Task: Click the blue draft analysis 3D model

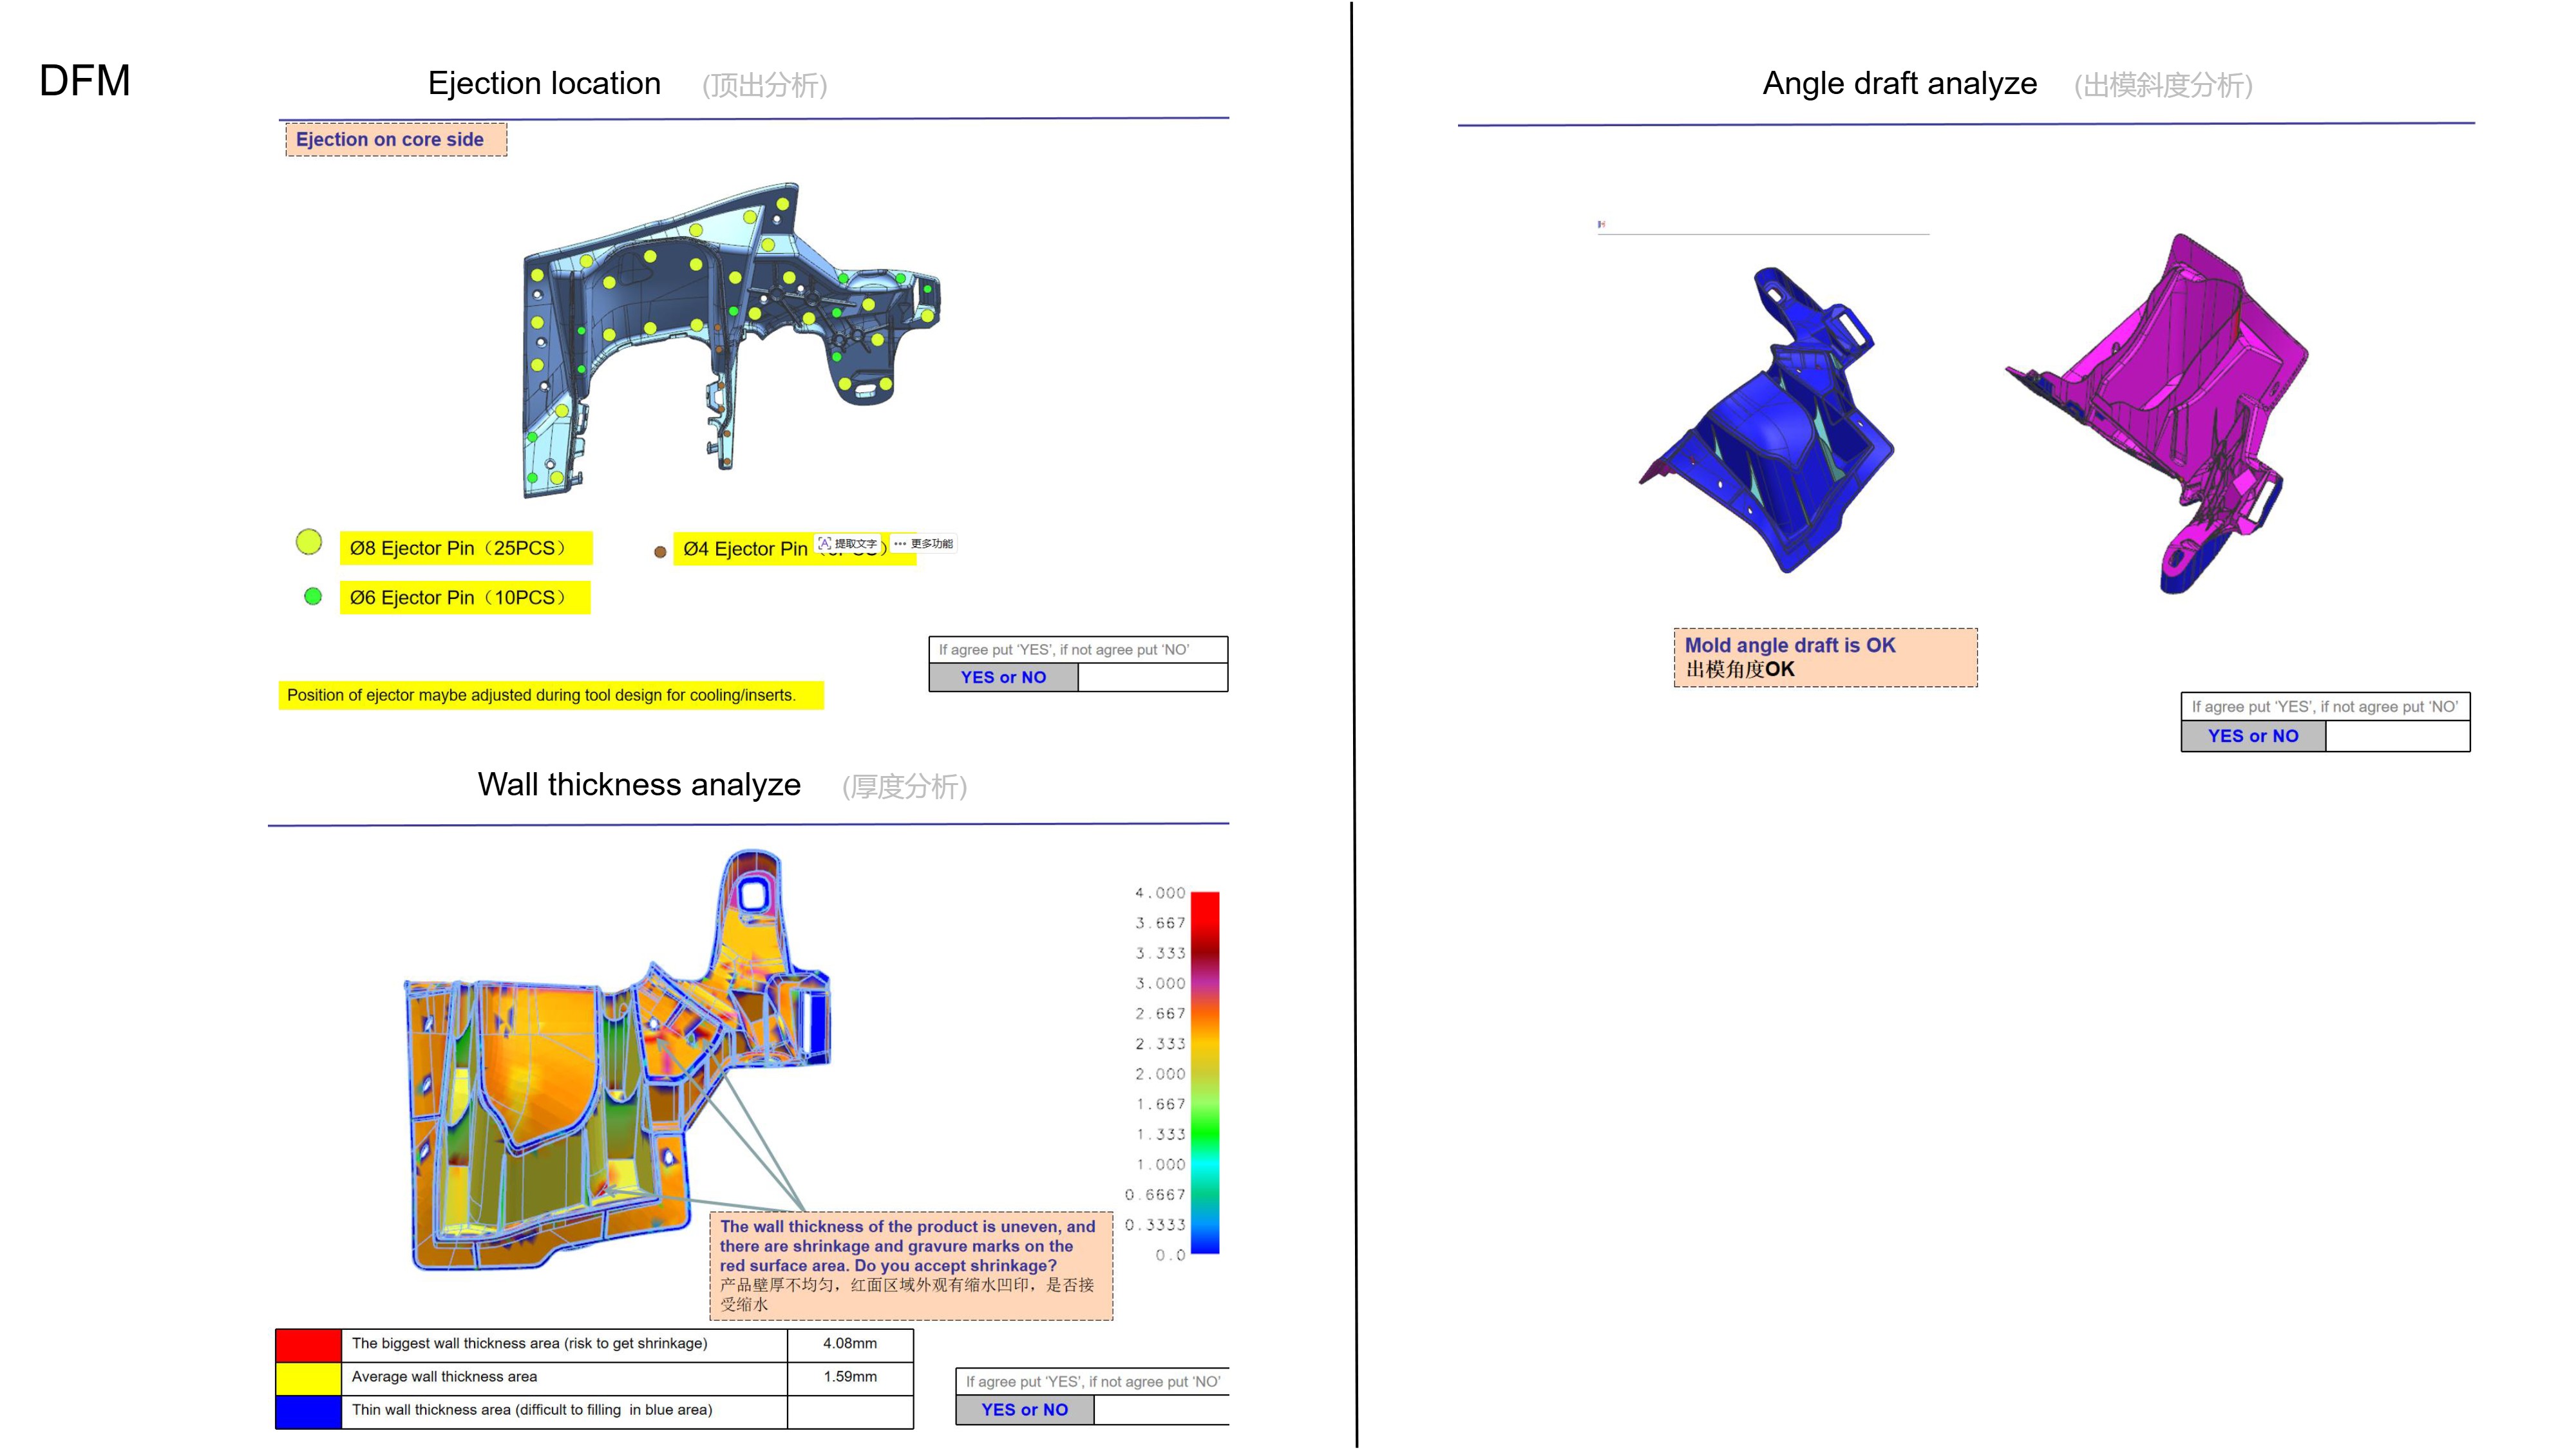Action: [1767, 420]
